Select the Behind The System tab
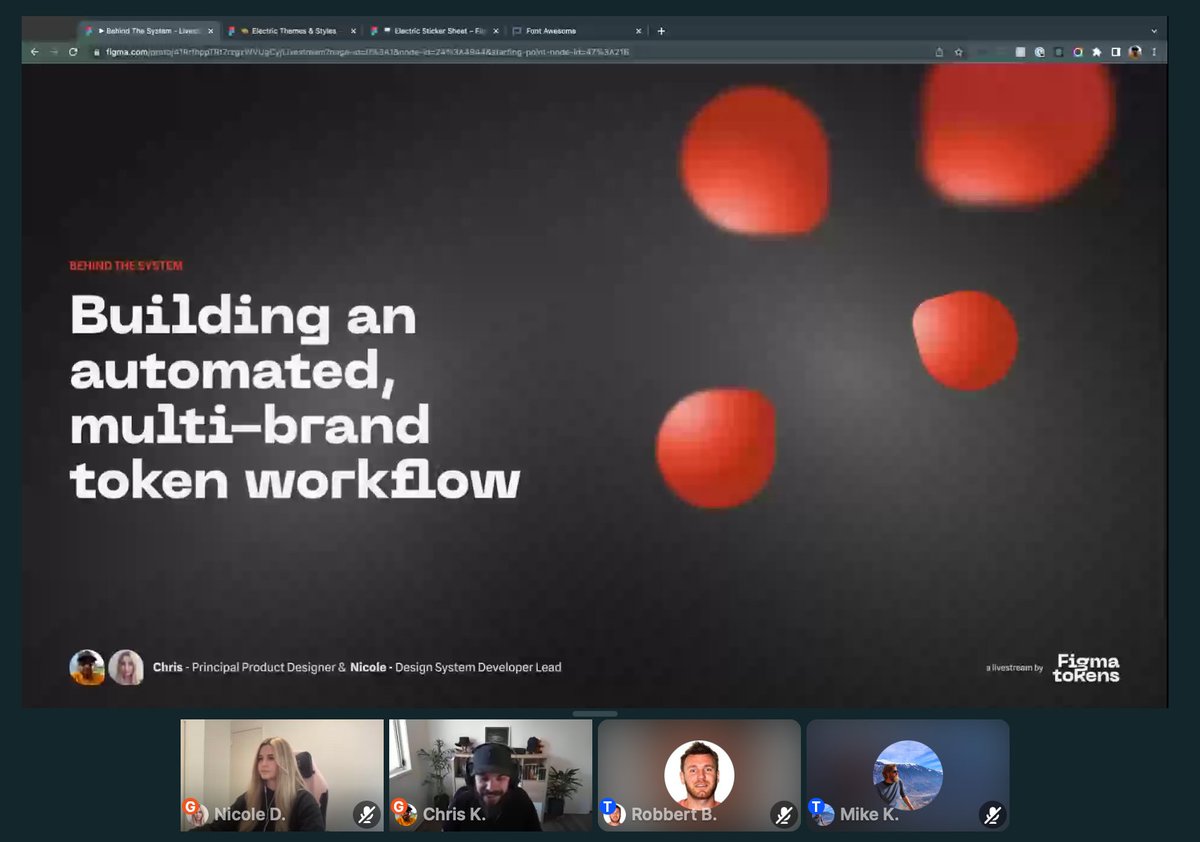The height and width of the screenshot is (842, 1200). coord(148,31)
